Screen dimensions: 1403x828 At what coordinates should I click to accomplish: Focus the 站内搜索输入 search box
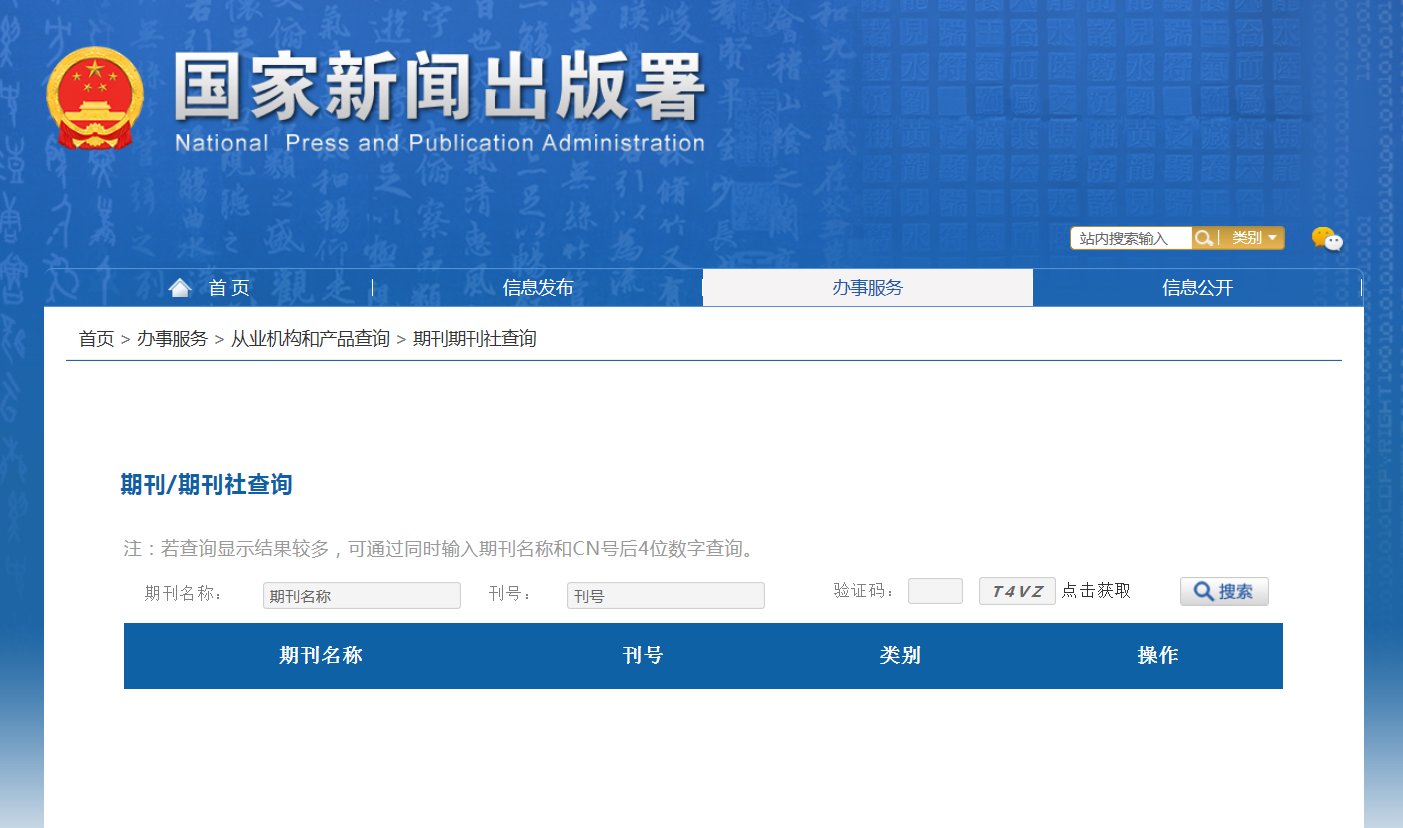tap(1130, 238)
